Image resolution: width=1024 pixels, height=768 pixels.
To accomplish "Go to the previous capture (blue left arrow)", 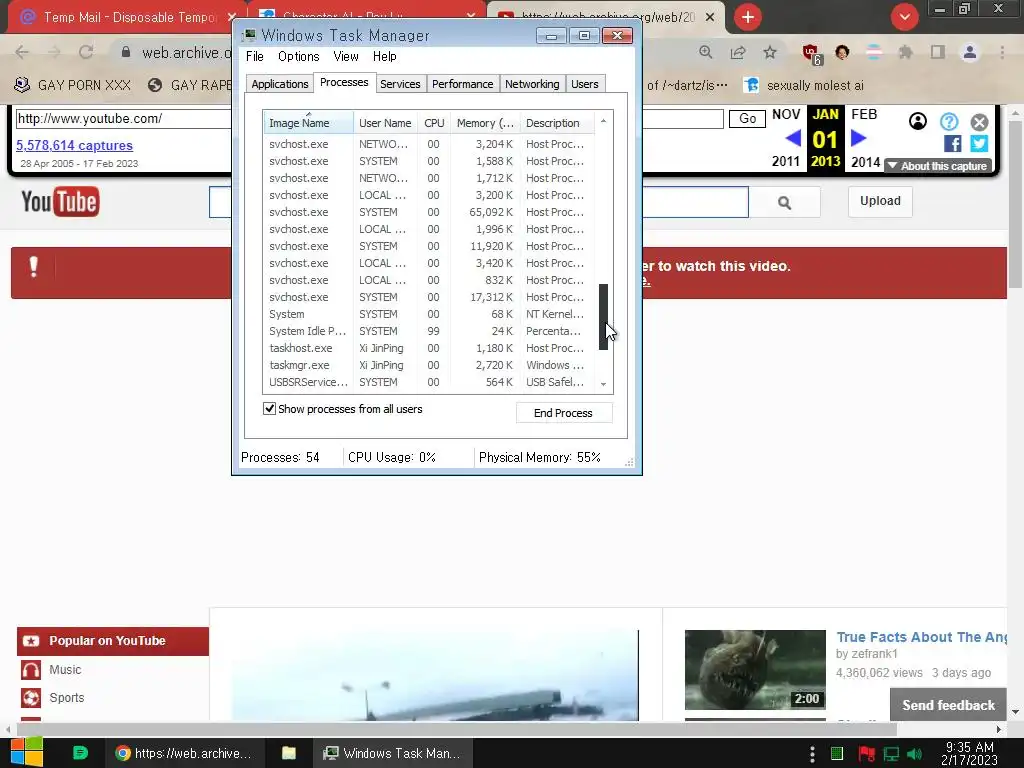I will tap(793, 138).
